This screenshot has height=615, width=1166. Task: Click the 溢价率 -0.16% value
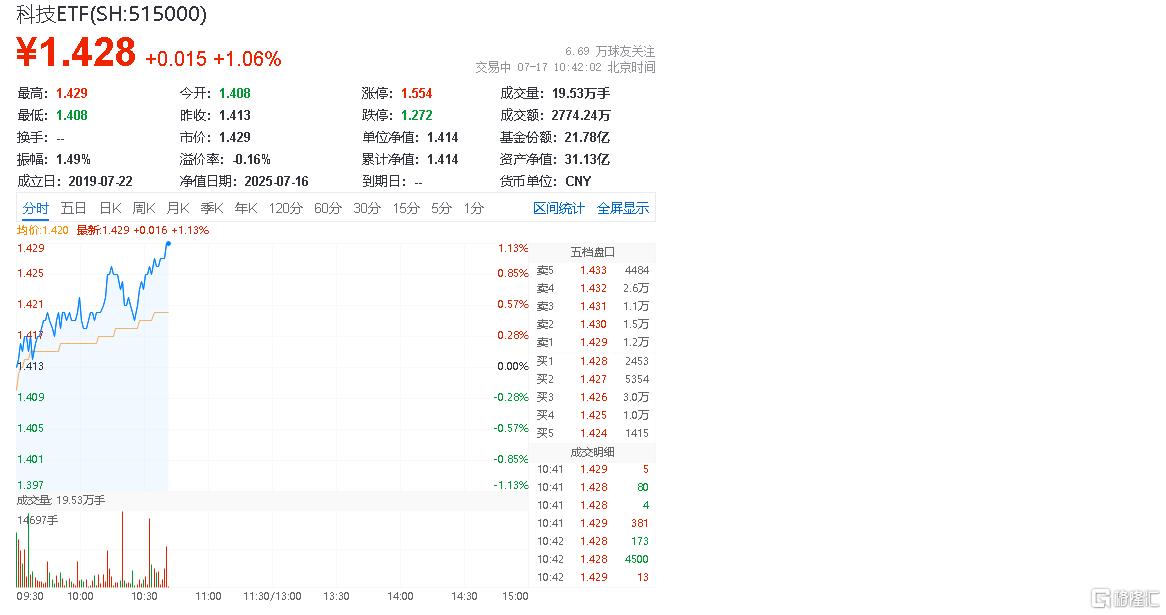pyautogui.click(x=251, y=159)
